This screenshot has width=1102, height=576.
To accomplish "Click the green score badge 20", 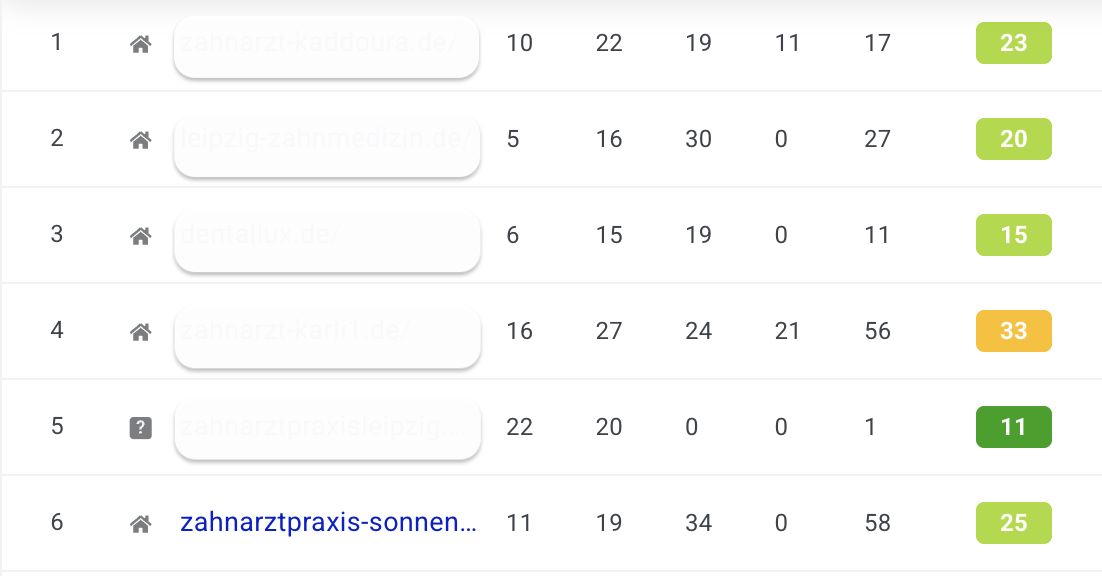I will 1013,139.
